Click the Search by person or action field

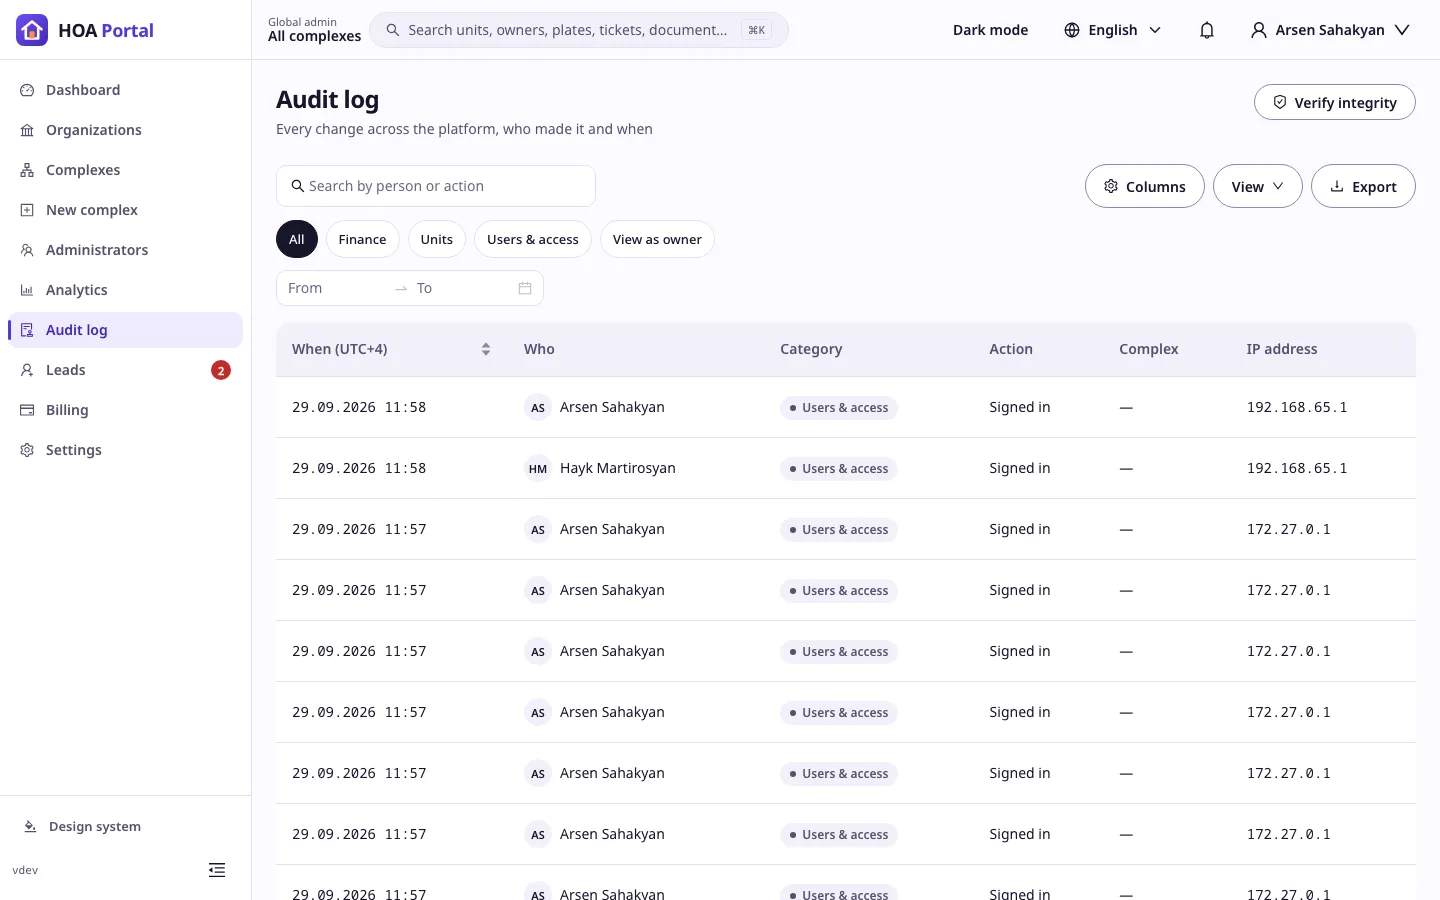tap(436, 186)
